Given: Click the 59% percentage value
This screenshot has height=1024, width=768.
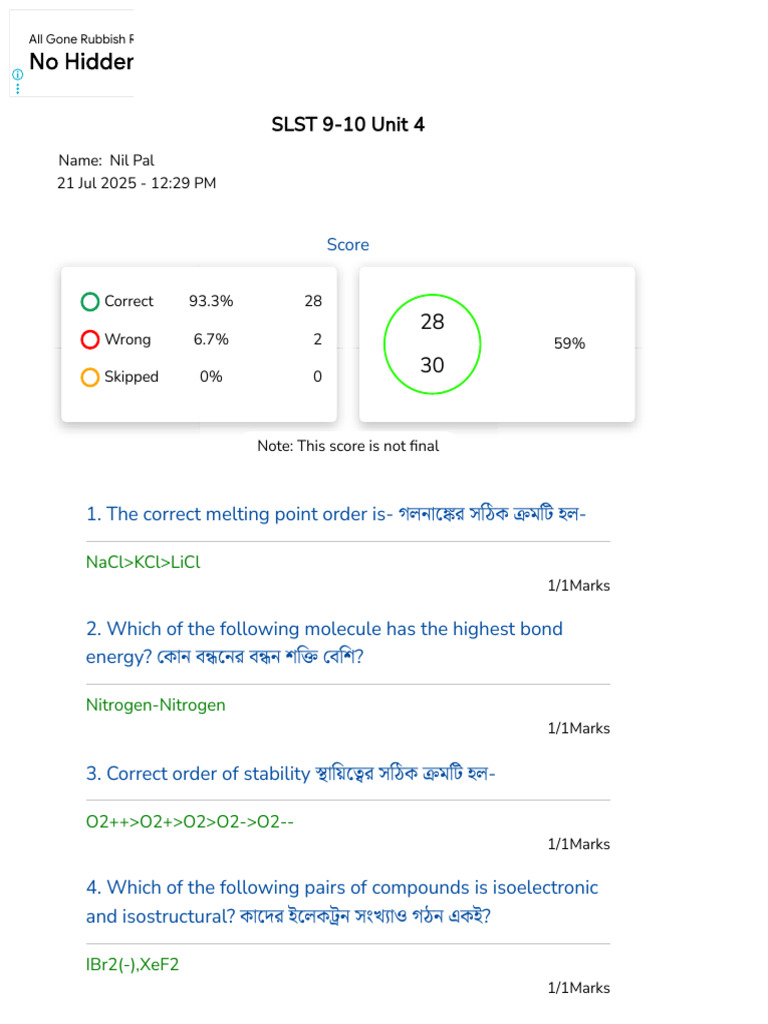Looking at the screenshot, I should pyautogui.click(x=569, y=344).
